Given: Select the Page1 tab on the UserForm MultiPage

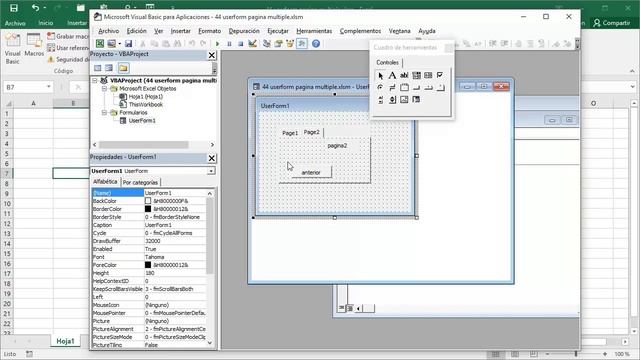Looking at the screenshot, I should pyautogui.click(x=290, y=133).
